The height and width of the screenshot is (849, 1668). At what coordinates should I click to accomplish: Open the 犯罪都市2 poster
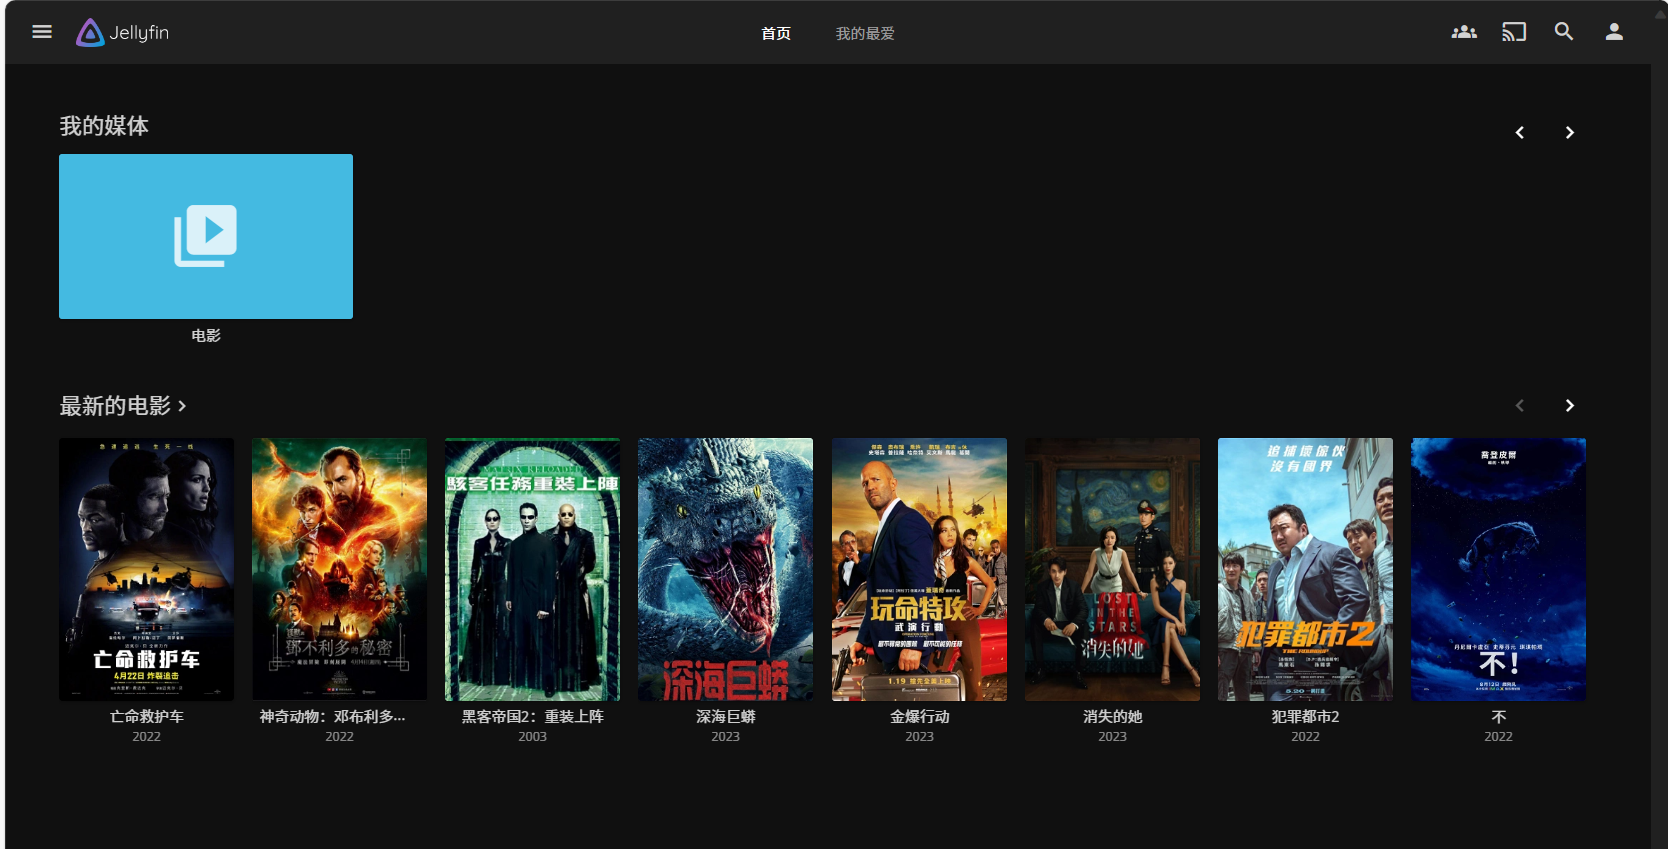[x=1305, y=569]
